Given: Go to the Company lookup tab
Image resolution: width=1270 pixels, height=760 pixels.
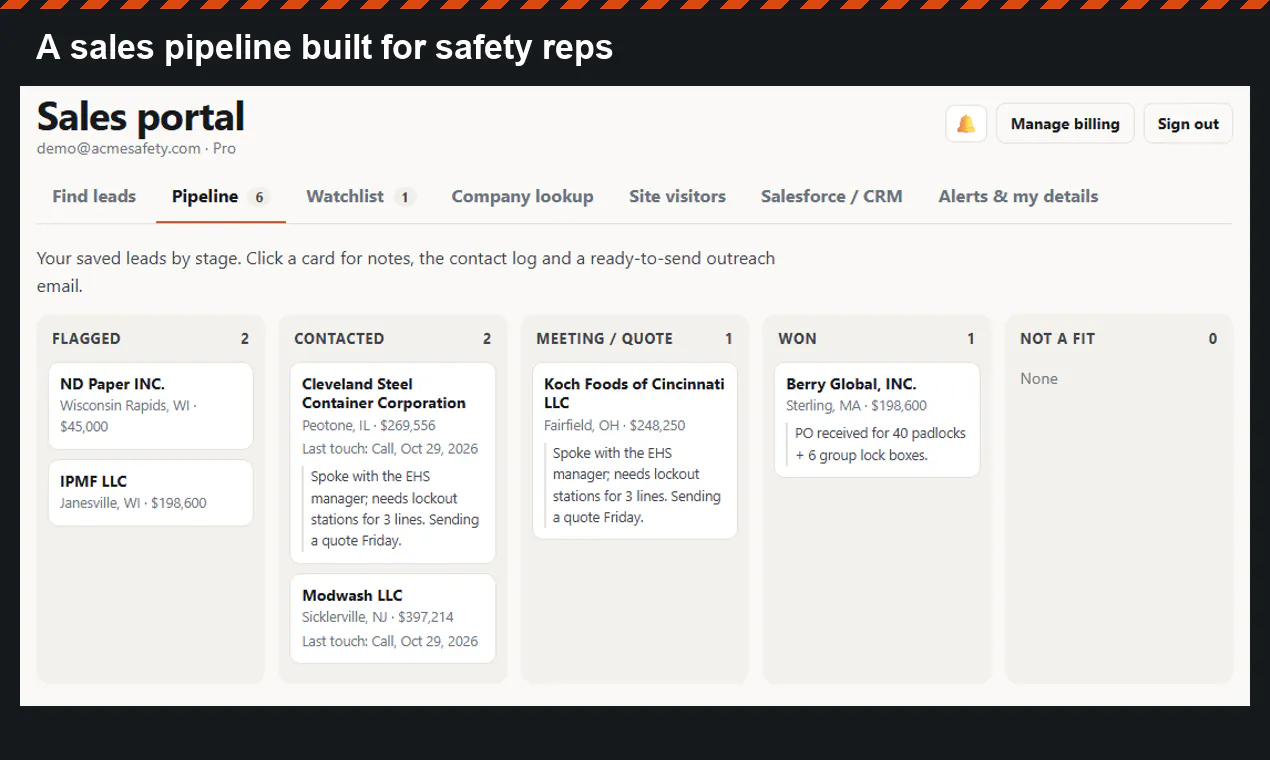Looking at the screenshot, I should [522, 197].
